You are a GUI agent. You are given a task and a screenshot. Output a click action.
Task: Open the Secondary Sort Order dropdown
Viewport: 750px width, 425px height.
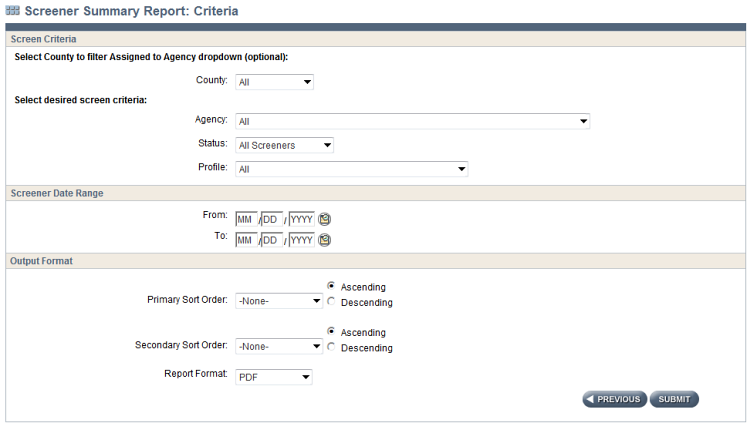point(279,346)
